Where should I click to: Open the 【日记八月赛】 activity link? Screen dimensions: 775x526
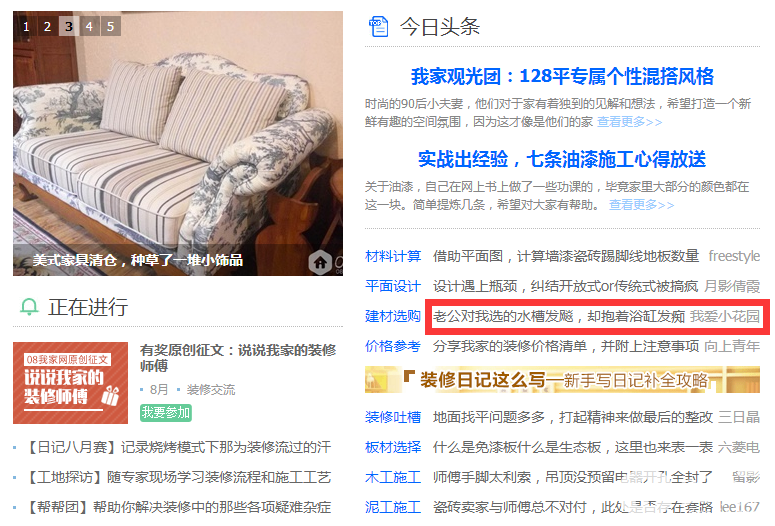pos(177,447)
